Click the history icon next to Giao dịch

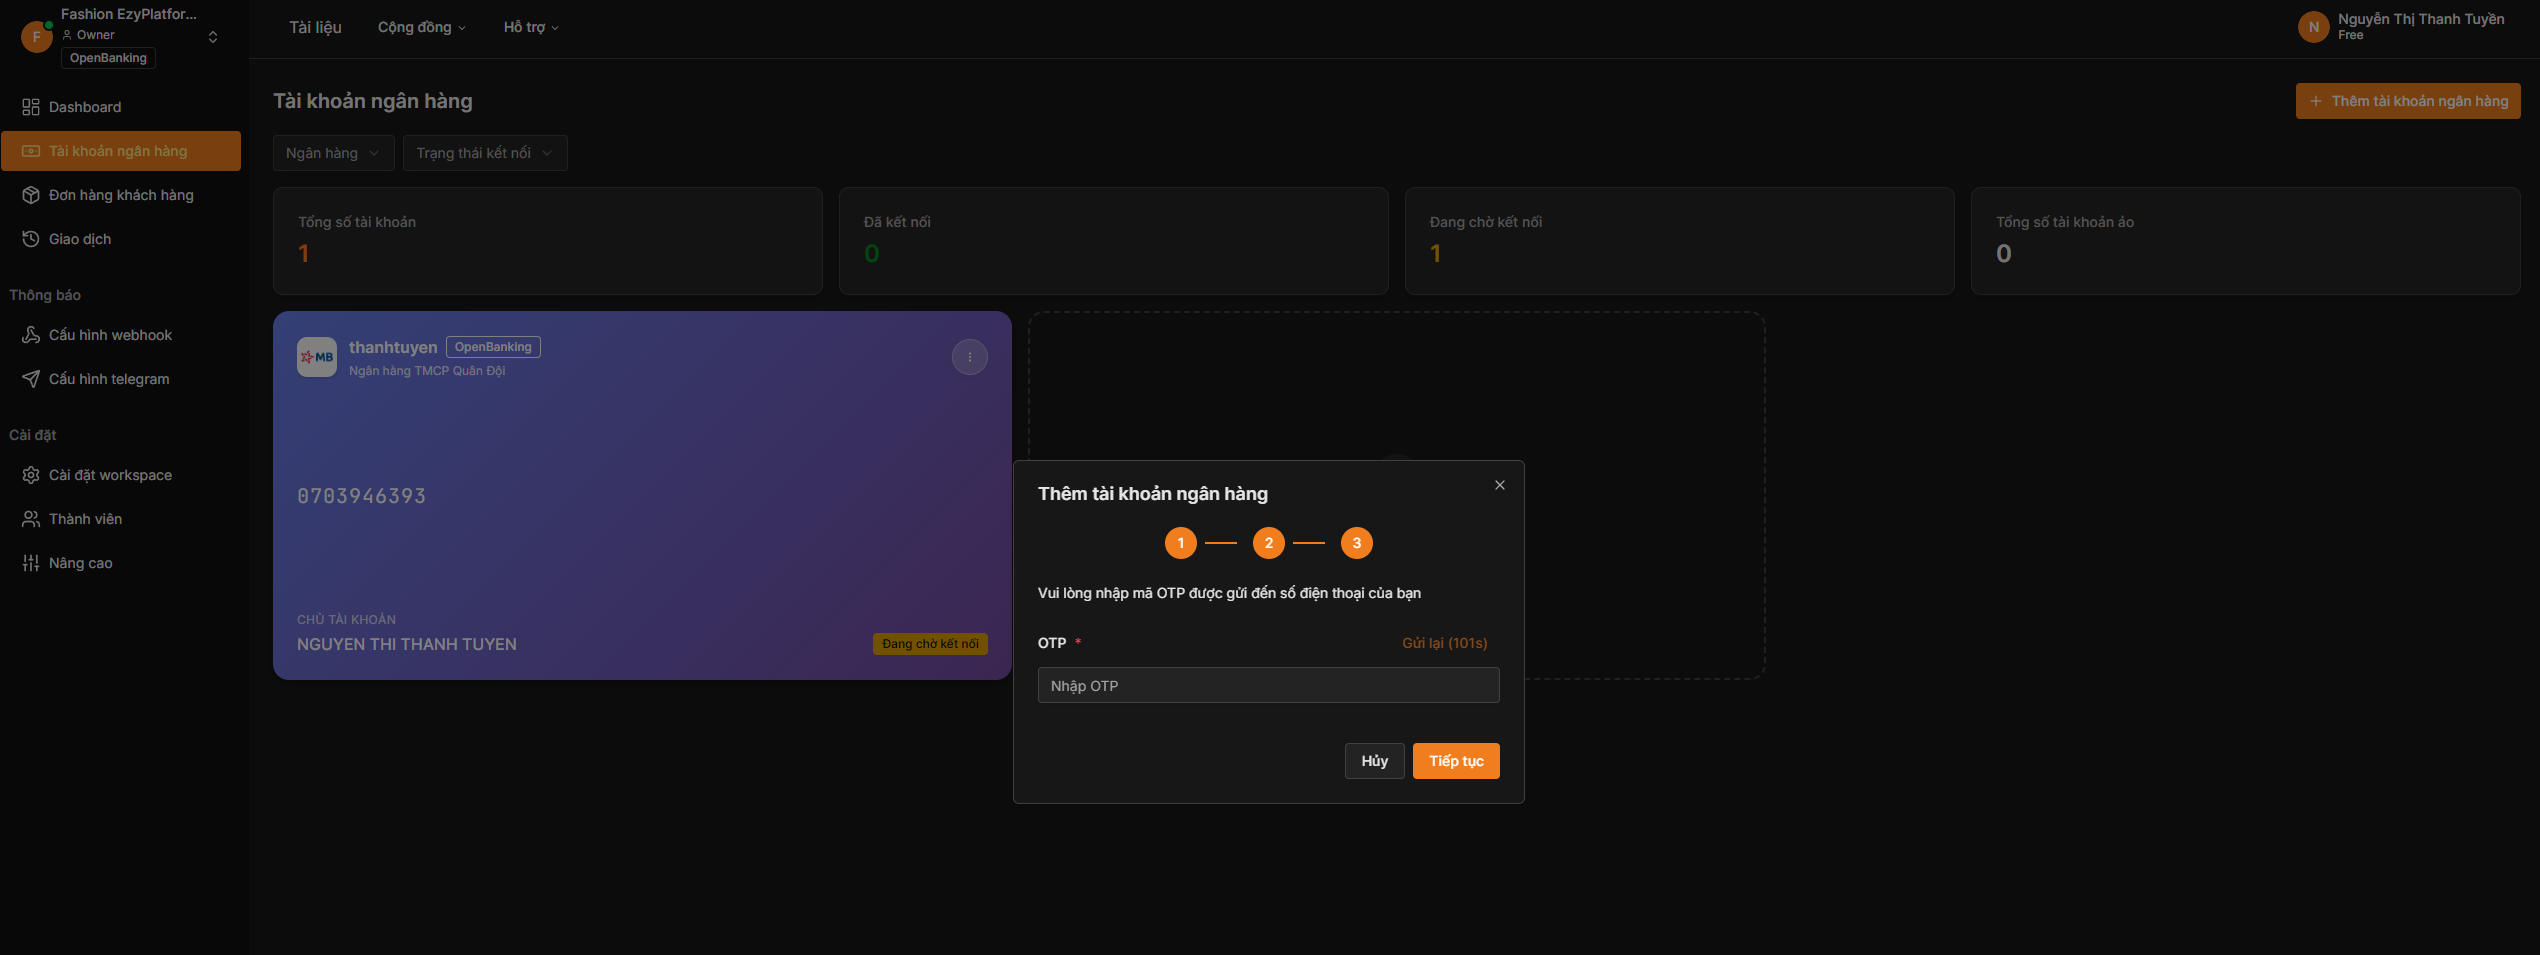31,239
